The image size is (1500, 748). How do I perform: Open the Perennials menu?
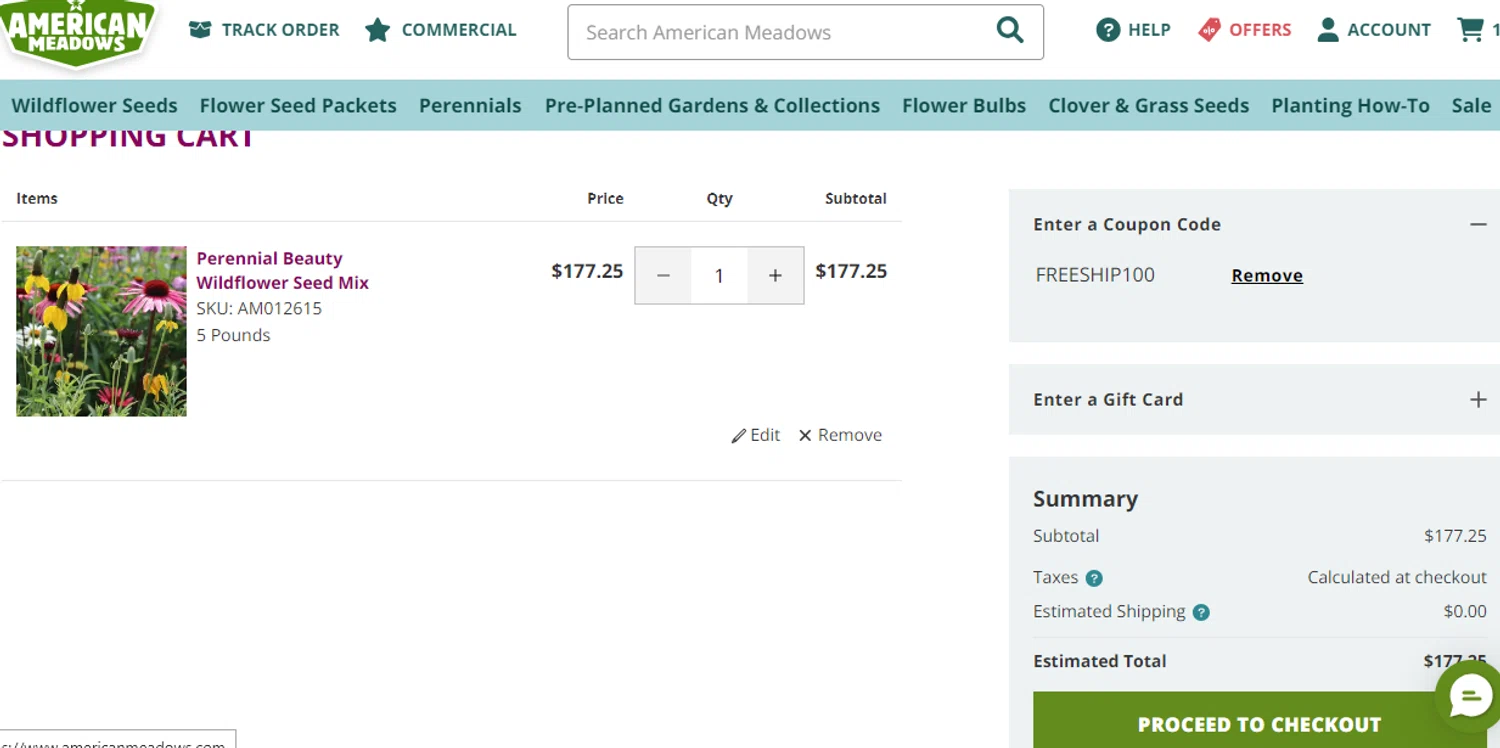pyautogui.click(x=470, y=106)
